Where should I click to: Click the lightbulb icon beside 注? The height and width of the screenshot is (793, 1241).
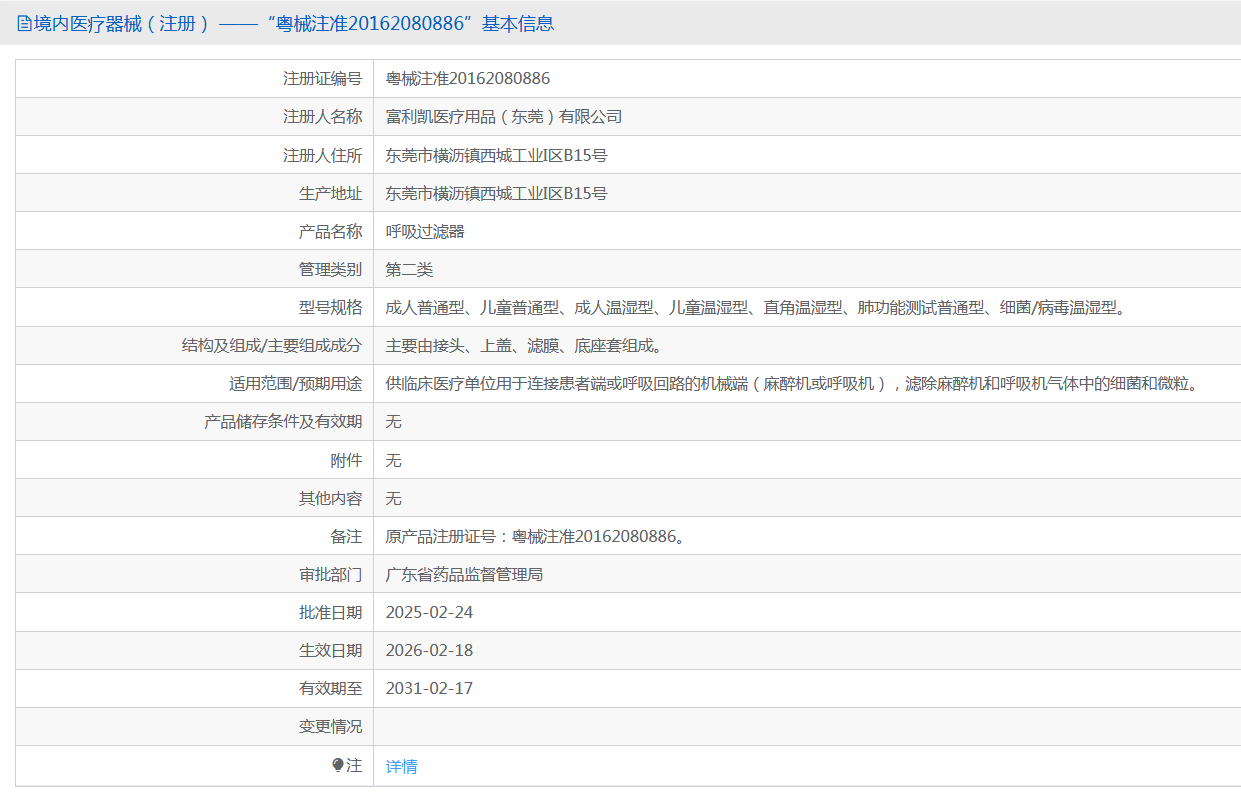[338, 765]
